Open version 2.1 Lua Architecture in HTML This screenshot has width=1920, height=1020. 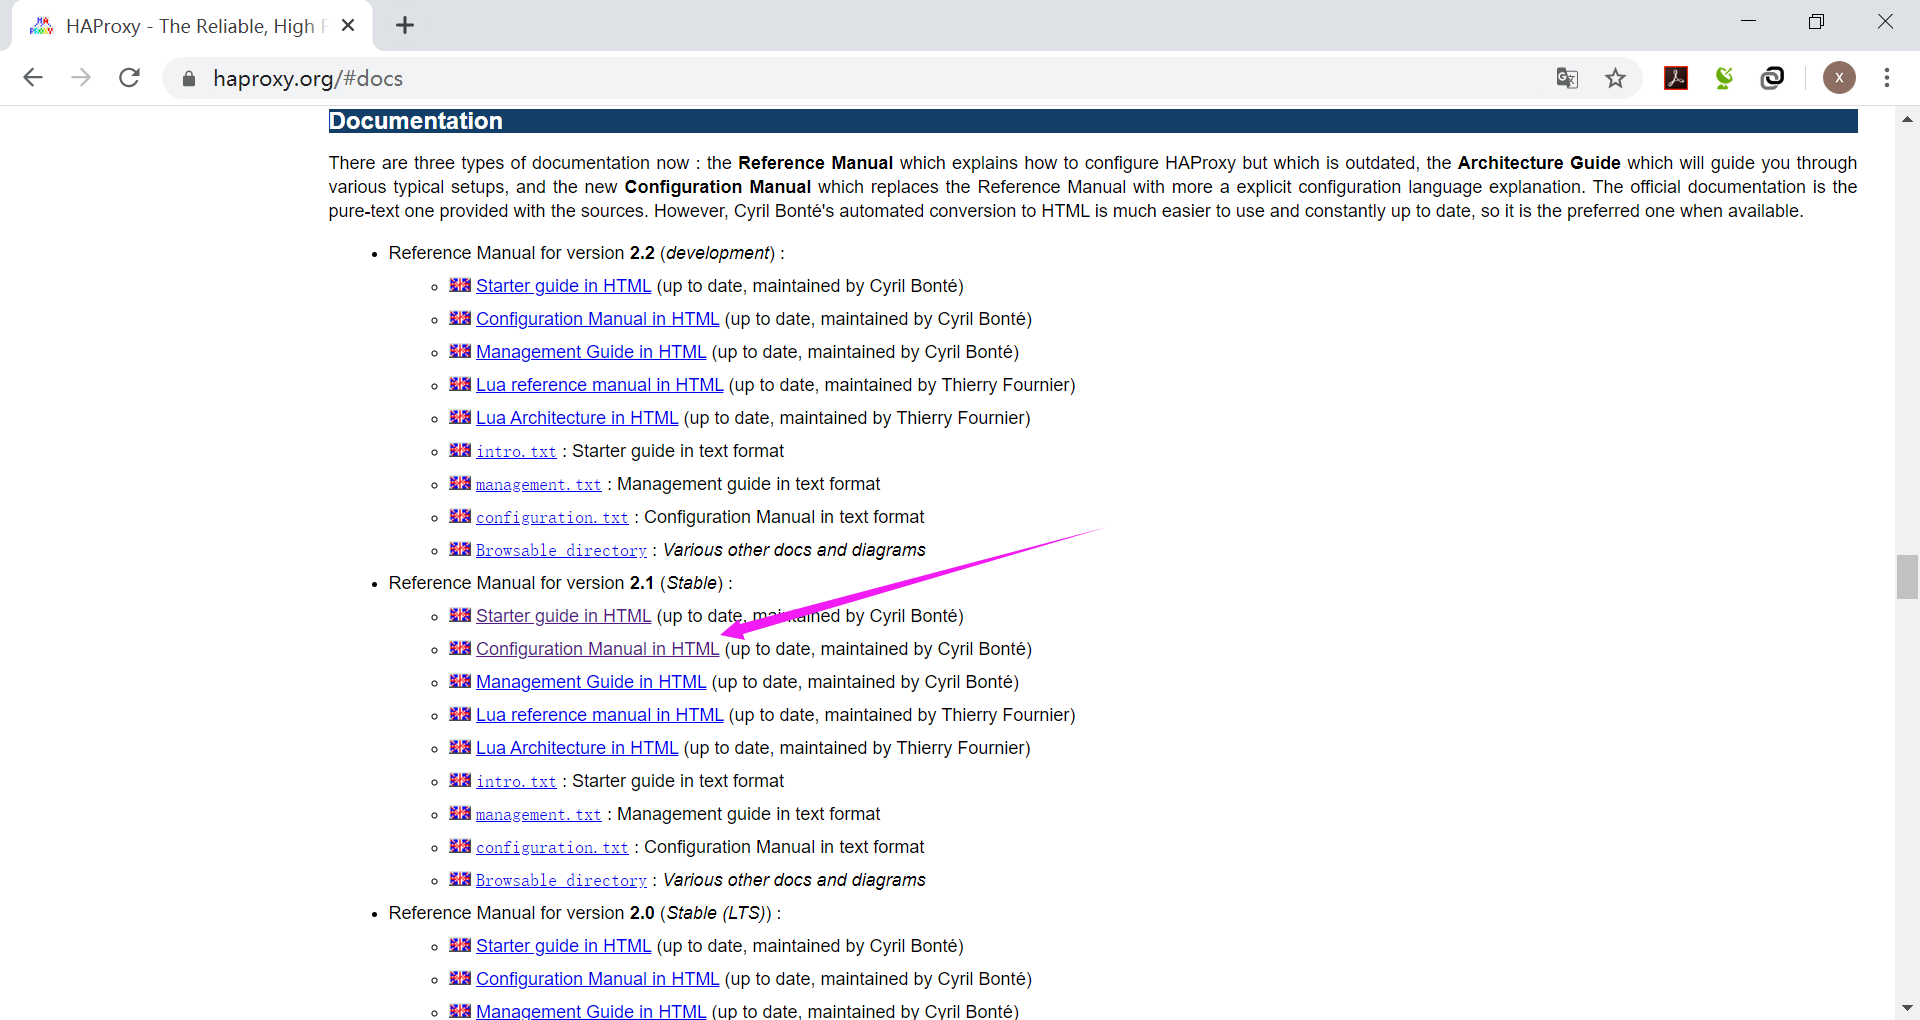tap(577, 748)
